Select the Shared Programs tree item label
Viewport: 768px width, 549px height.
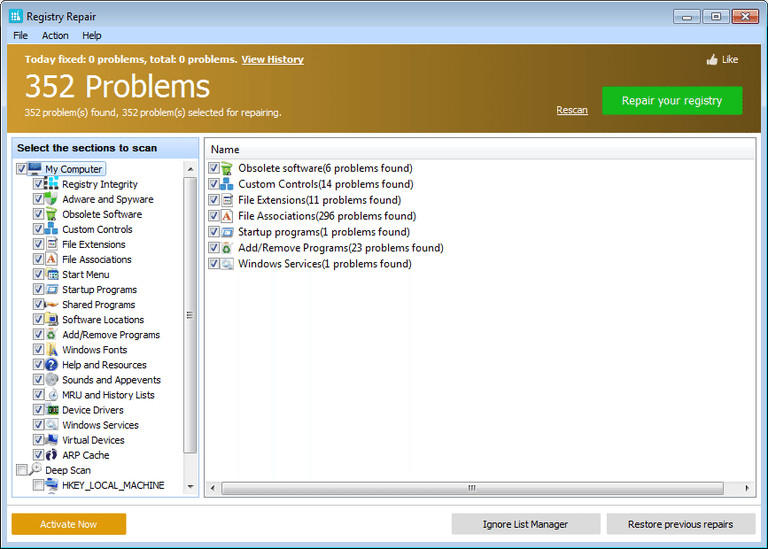98,304
